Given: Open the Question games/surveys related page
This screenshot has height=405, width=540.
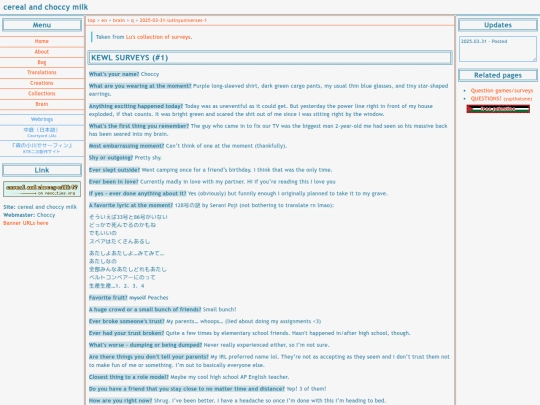Looking at the screenshot, I should 502,91.
